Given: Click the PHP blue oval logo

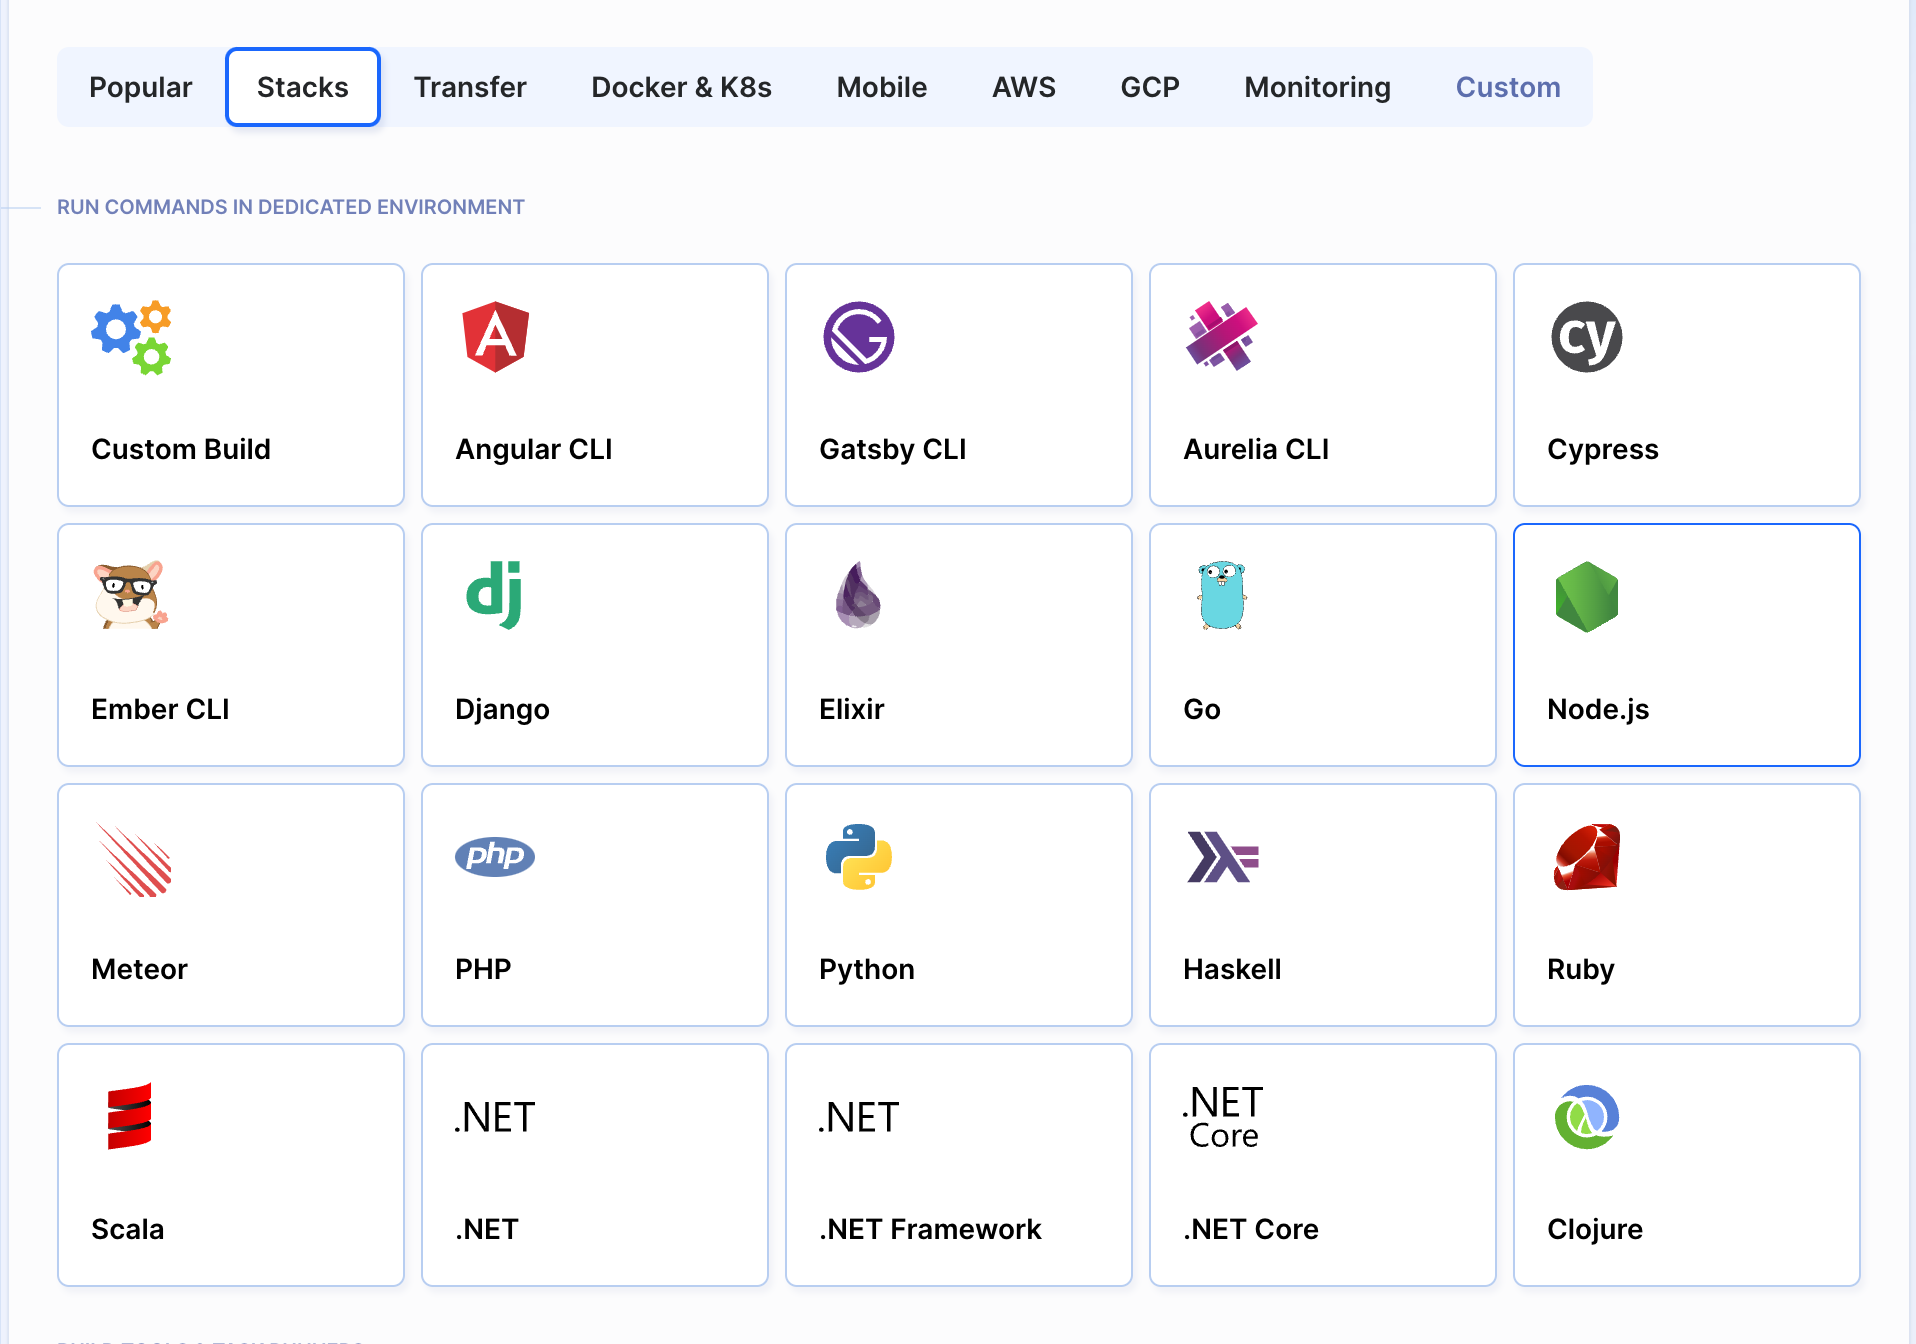Looking at the screenshot, I should 495,856.
